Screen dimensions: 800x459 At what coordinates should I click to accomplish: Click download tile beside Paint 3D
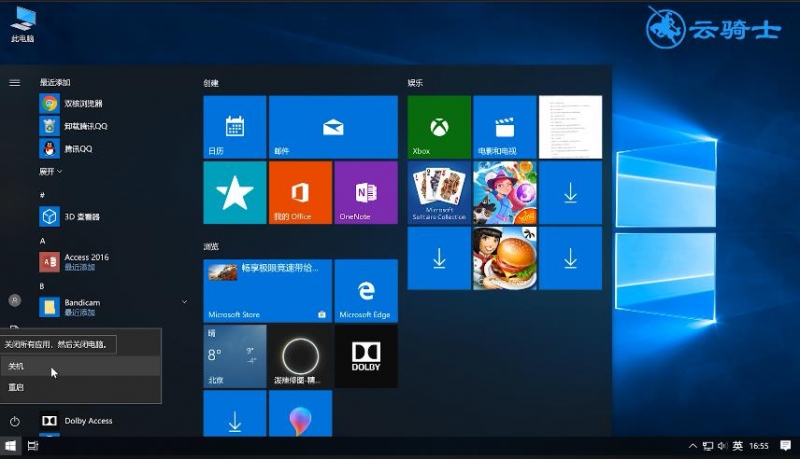coord(235,414)
